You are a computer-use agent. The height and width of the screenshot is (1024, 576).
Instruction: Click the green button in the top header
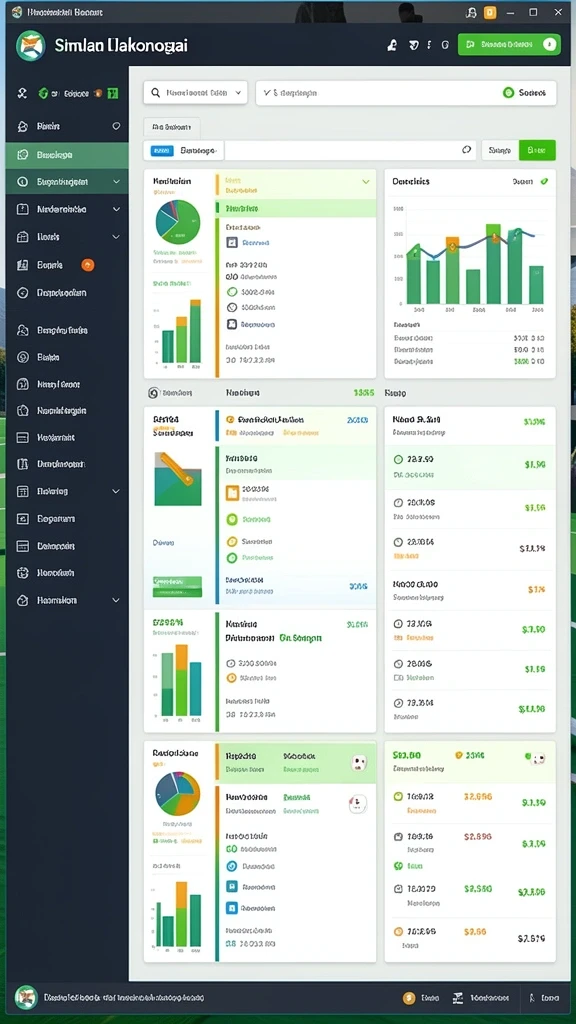tap(509, 44)
